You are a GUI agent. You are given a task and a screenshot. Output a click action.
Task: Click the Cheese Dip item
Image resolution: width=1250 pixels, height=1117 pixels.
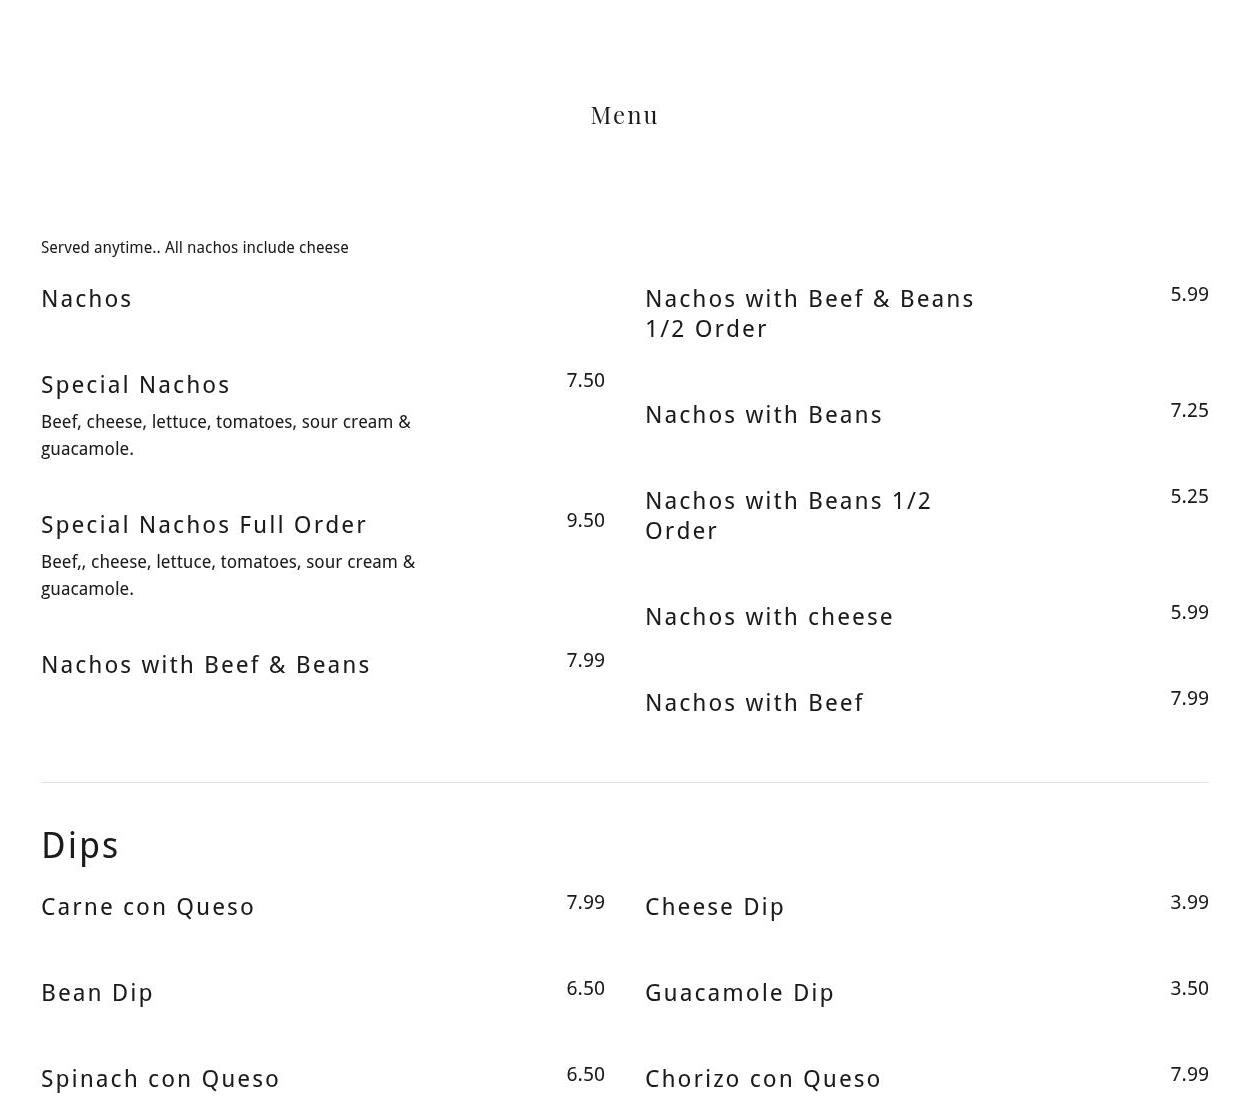click(715, 907)
